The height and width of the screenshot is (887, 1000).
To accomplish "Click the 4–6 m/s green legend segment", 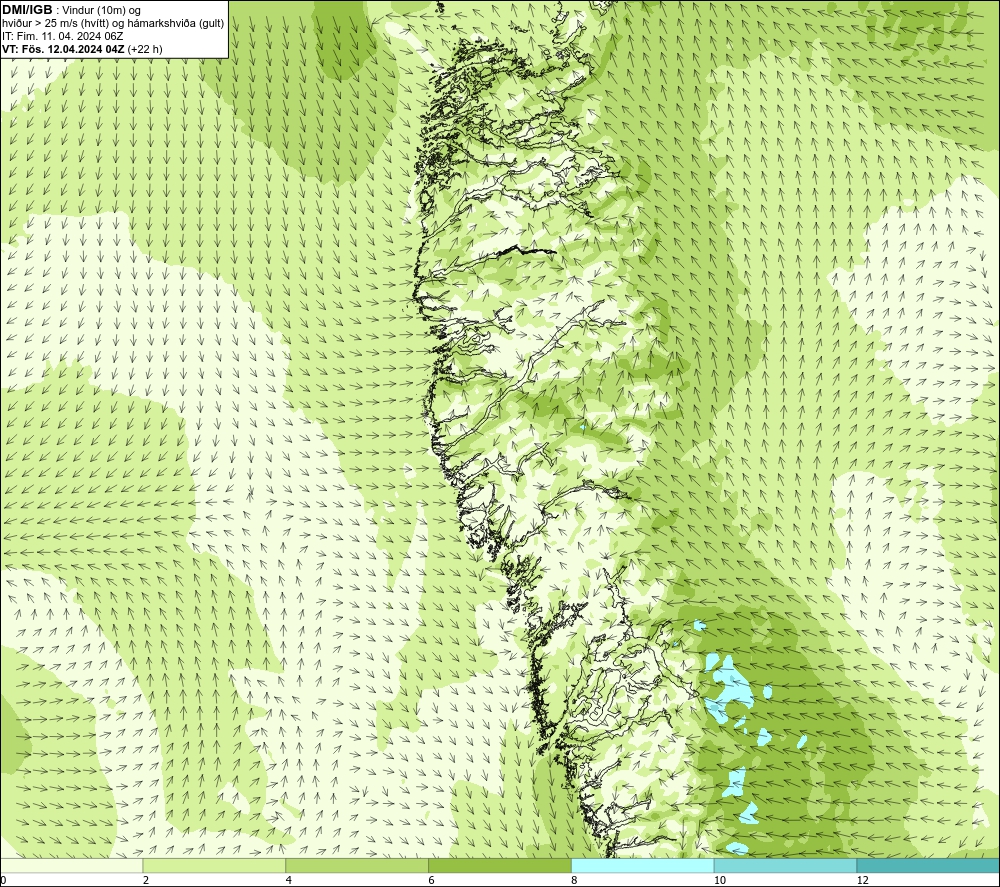I will [x=357, y=865].
